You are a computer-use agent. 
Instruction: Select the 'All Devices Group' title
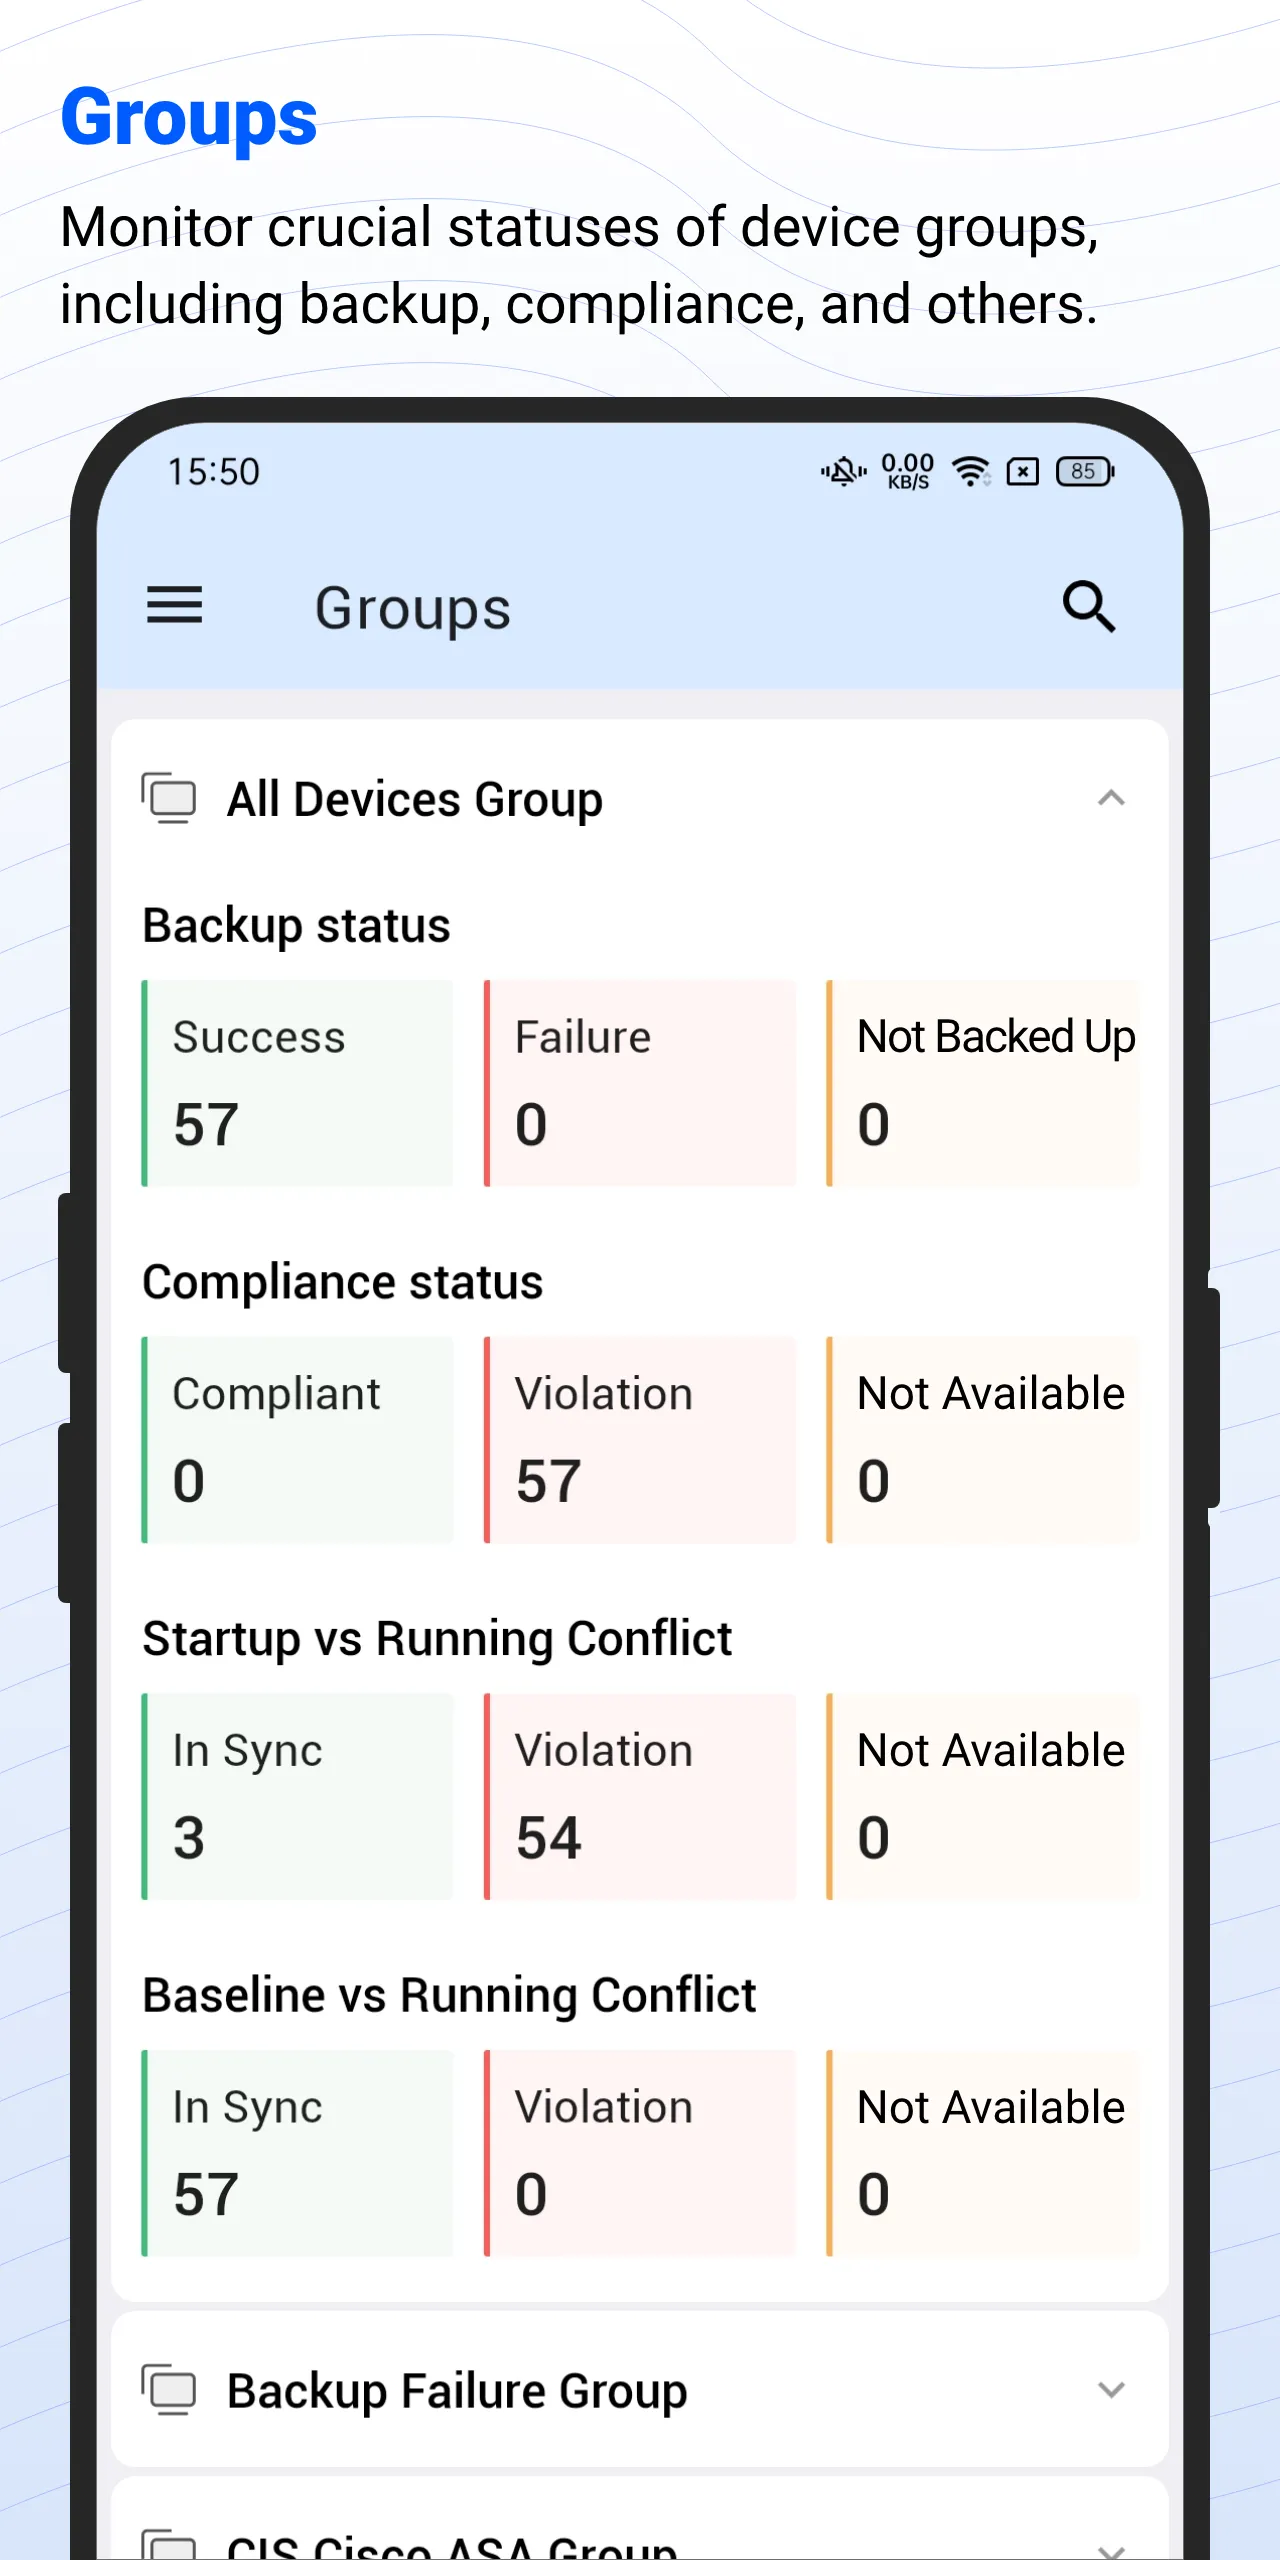pos(415,800)
